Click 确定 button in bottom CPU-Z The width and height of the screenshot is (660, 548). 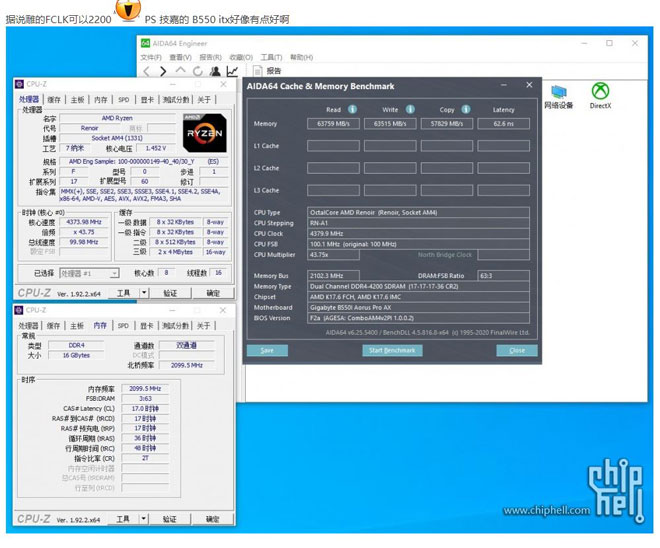click(x=213, y=519)
